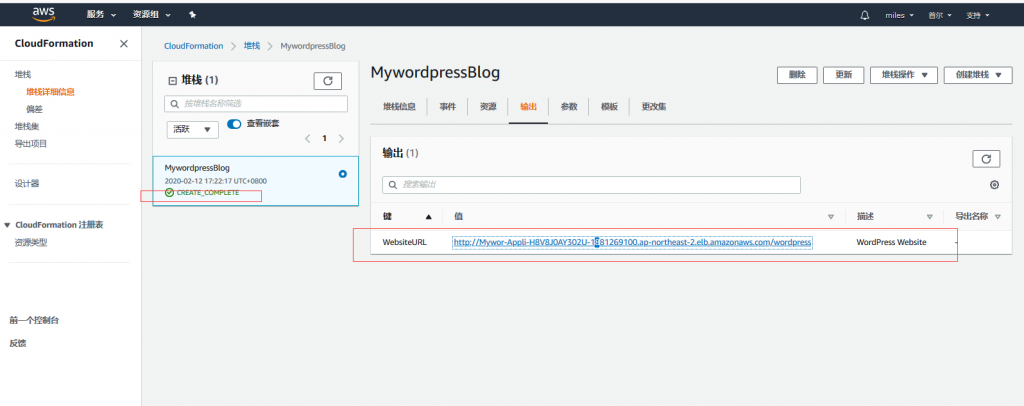
Task: Click the WordPress Website description cell
Action: click(x=891, y=242)
